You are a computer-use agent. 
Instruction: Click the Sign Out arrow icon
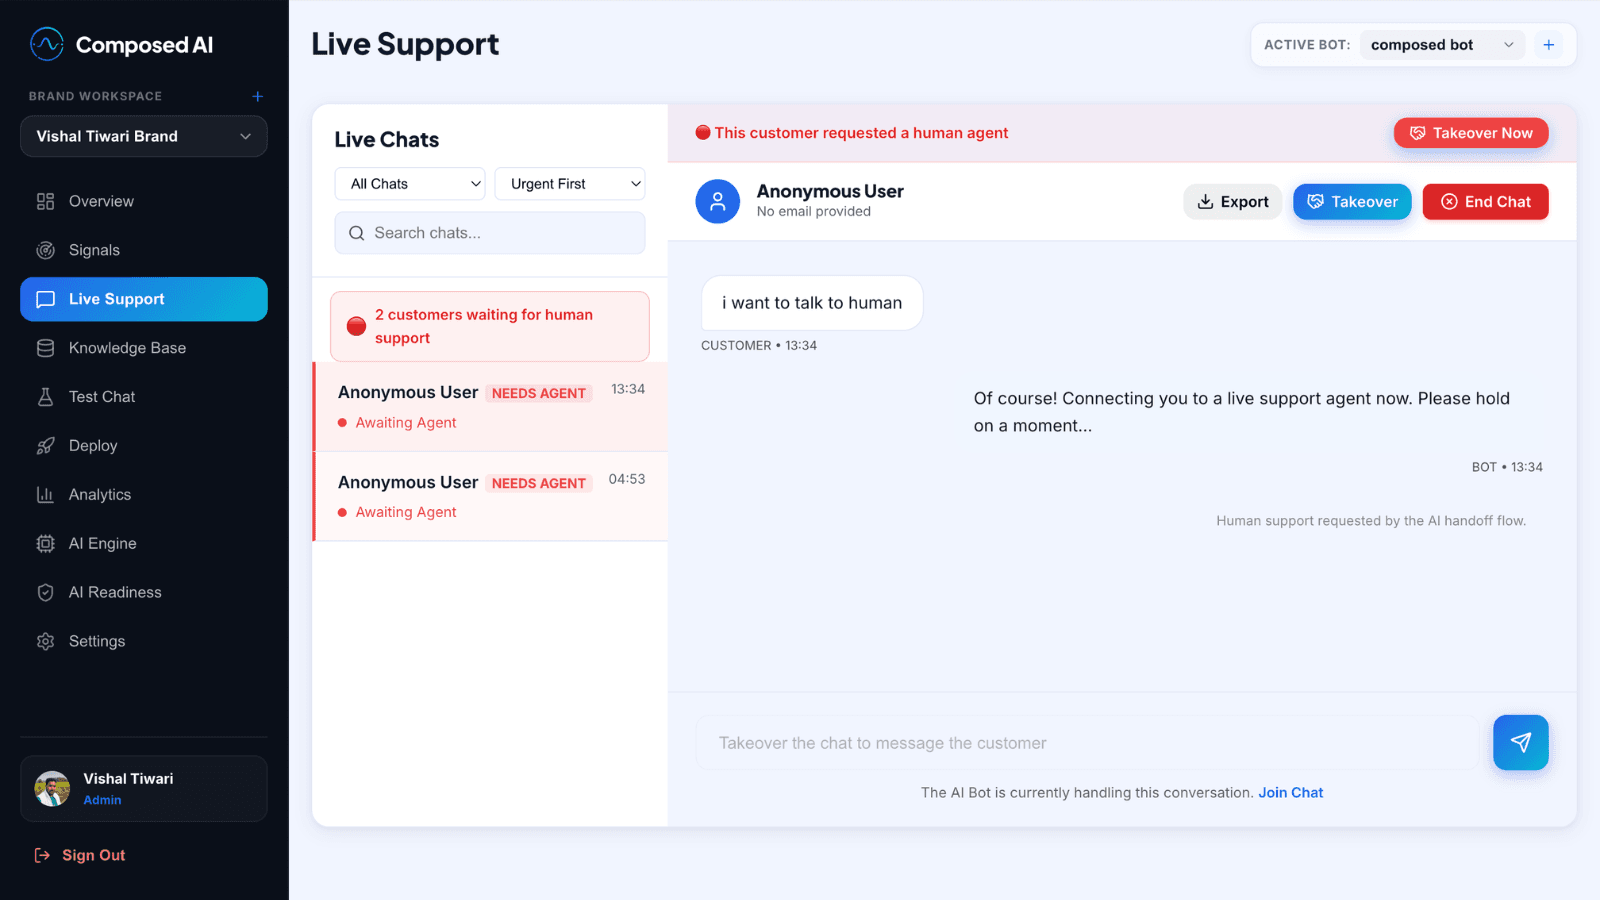42,855
